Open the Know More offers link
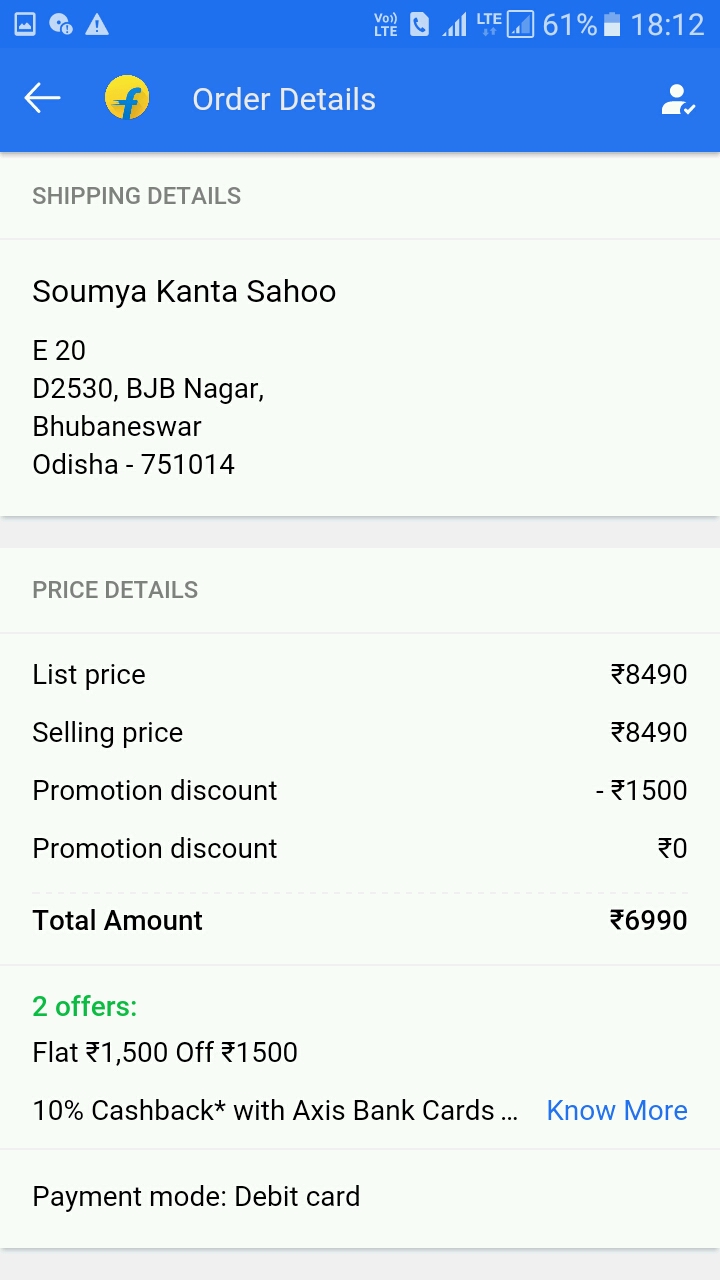This screenshot has width=720, height=1280. 616,1110
